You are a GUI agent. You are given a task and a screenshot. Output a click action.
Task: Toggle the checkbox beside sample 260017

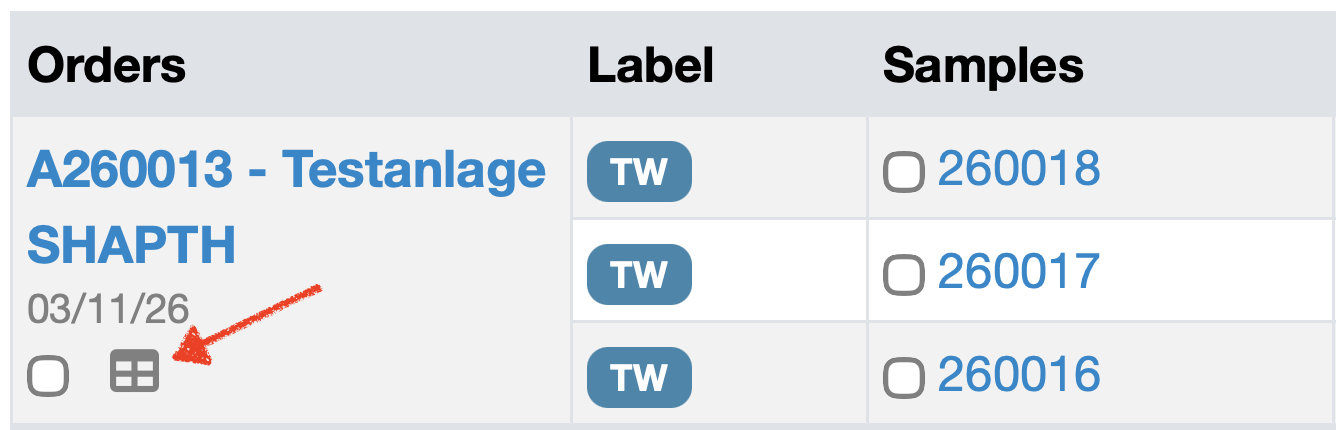[x=904, y=275]
